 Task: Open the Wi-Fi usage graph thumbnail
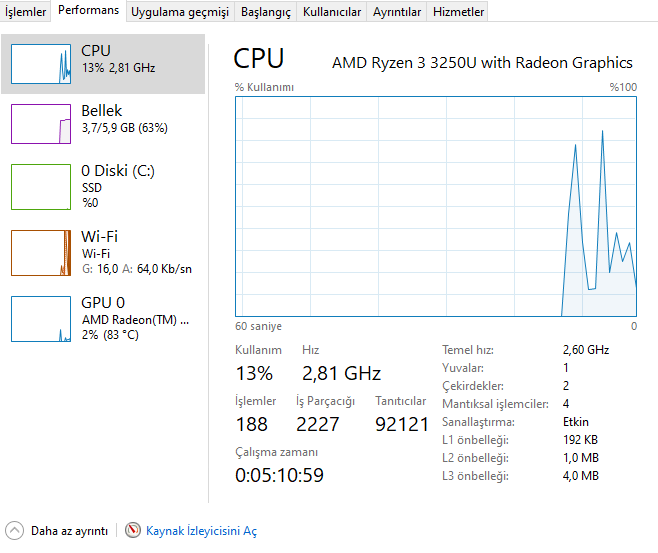click(41, 252)
